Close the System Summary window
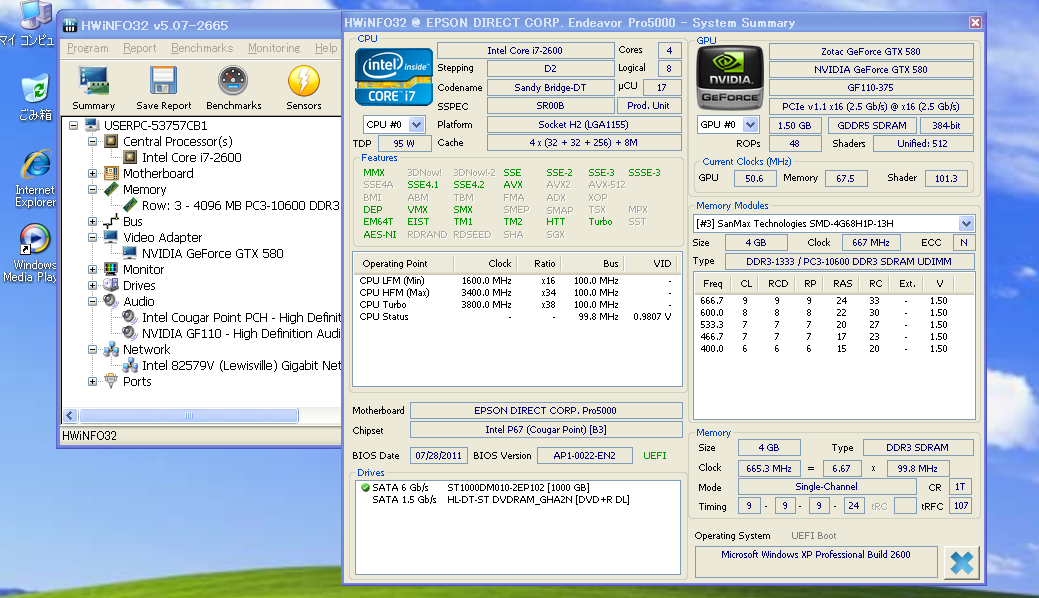 (975, 23)
